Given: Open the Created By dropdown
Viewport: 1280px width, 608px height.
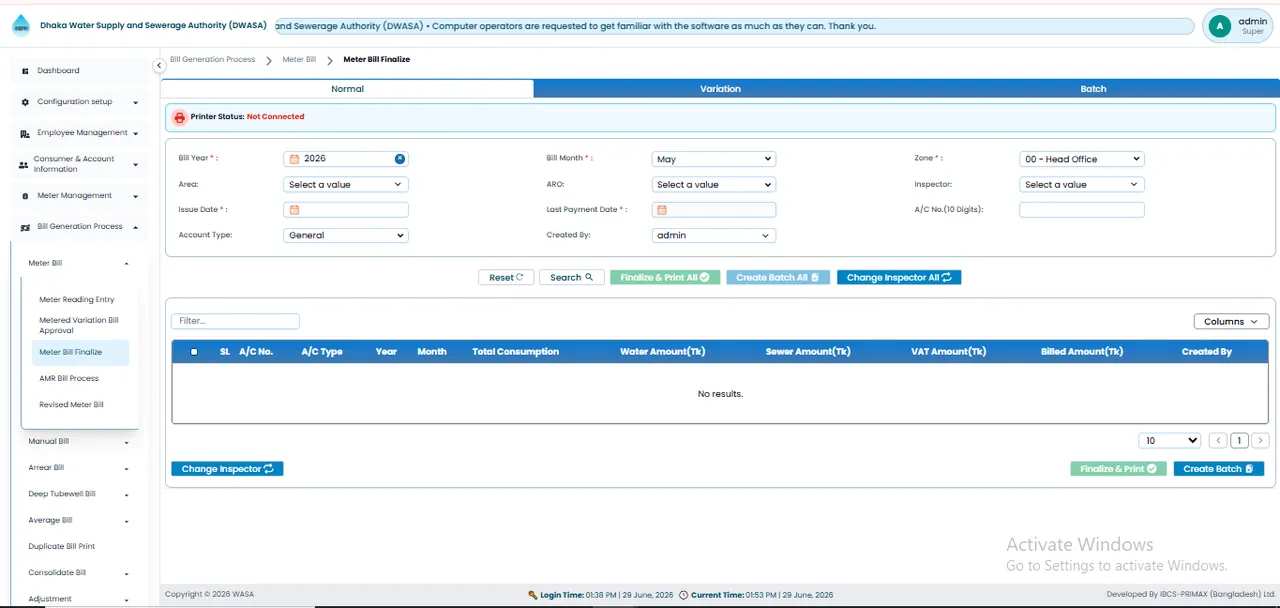Looking at the screenshot, I should [x=714, y=236].
